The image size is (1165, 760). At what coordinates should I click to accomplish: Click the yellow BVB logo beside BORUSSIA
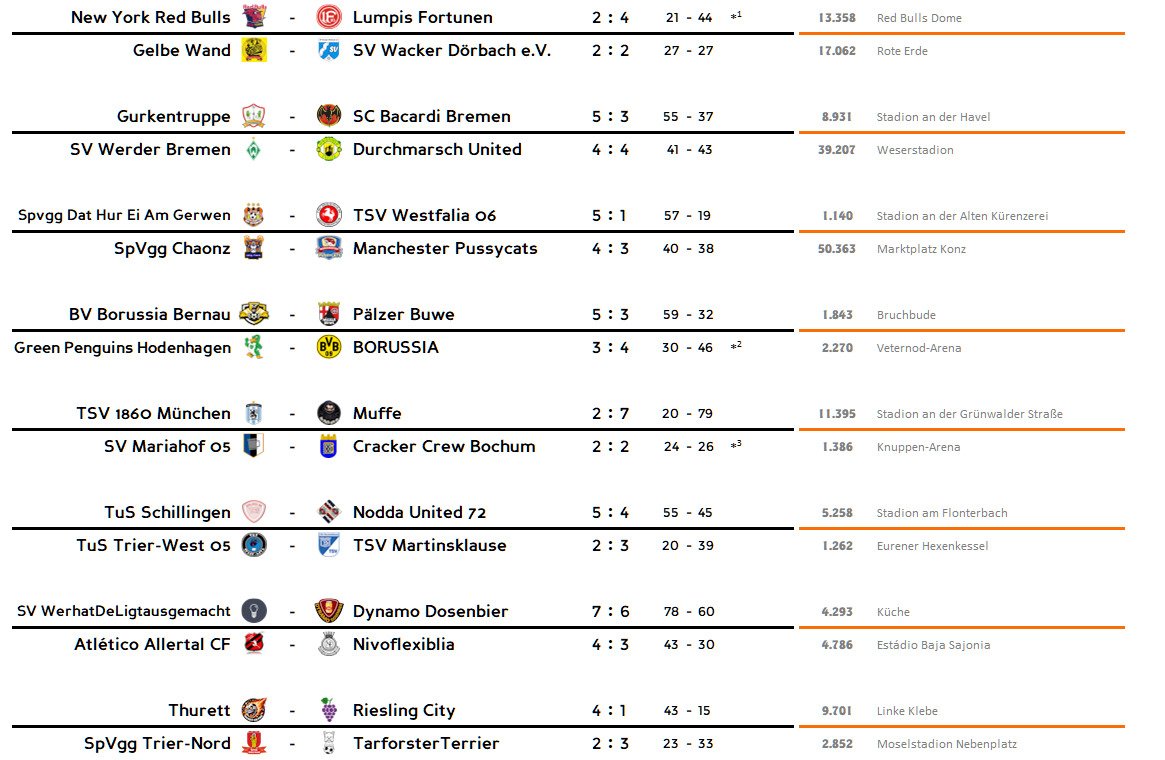coord(329,348)
